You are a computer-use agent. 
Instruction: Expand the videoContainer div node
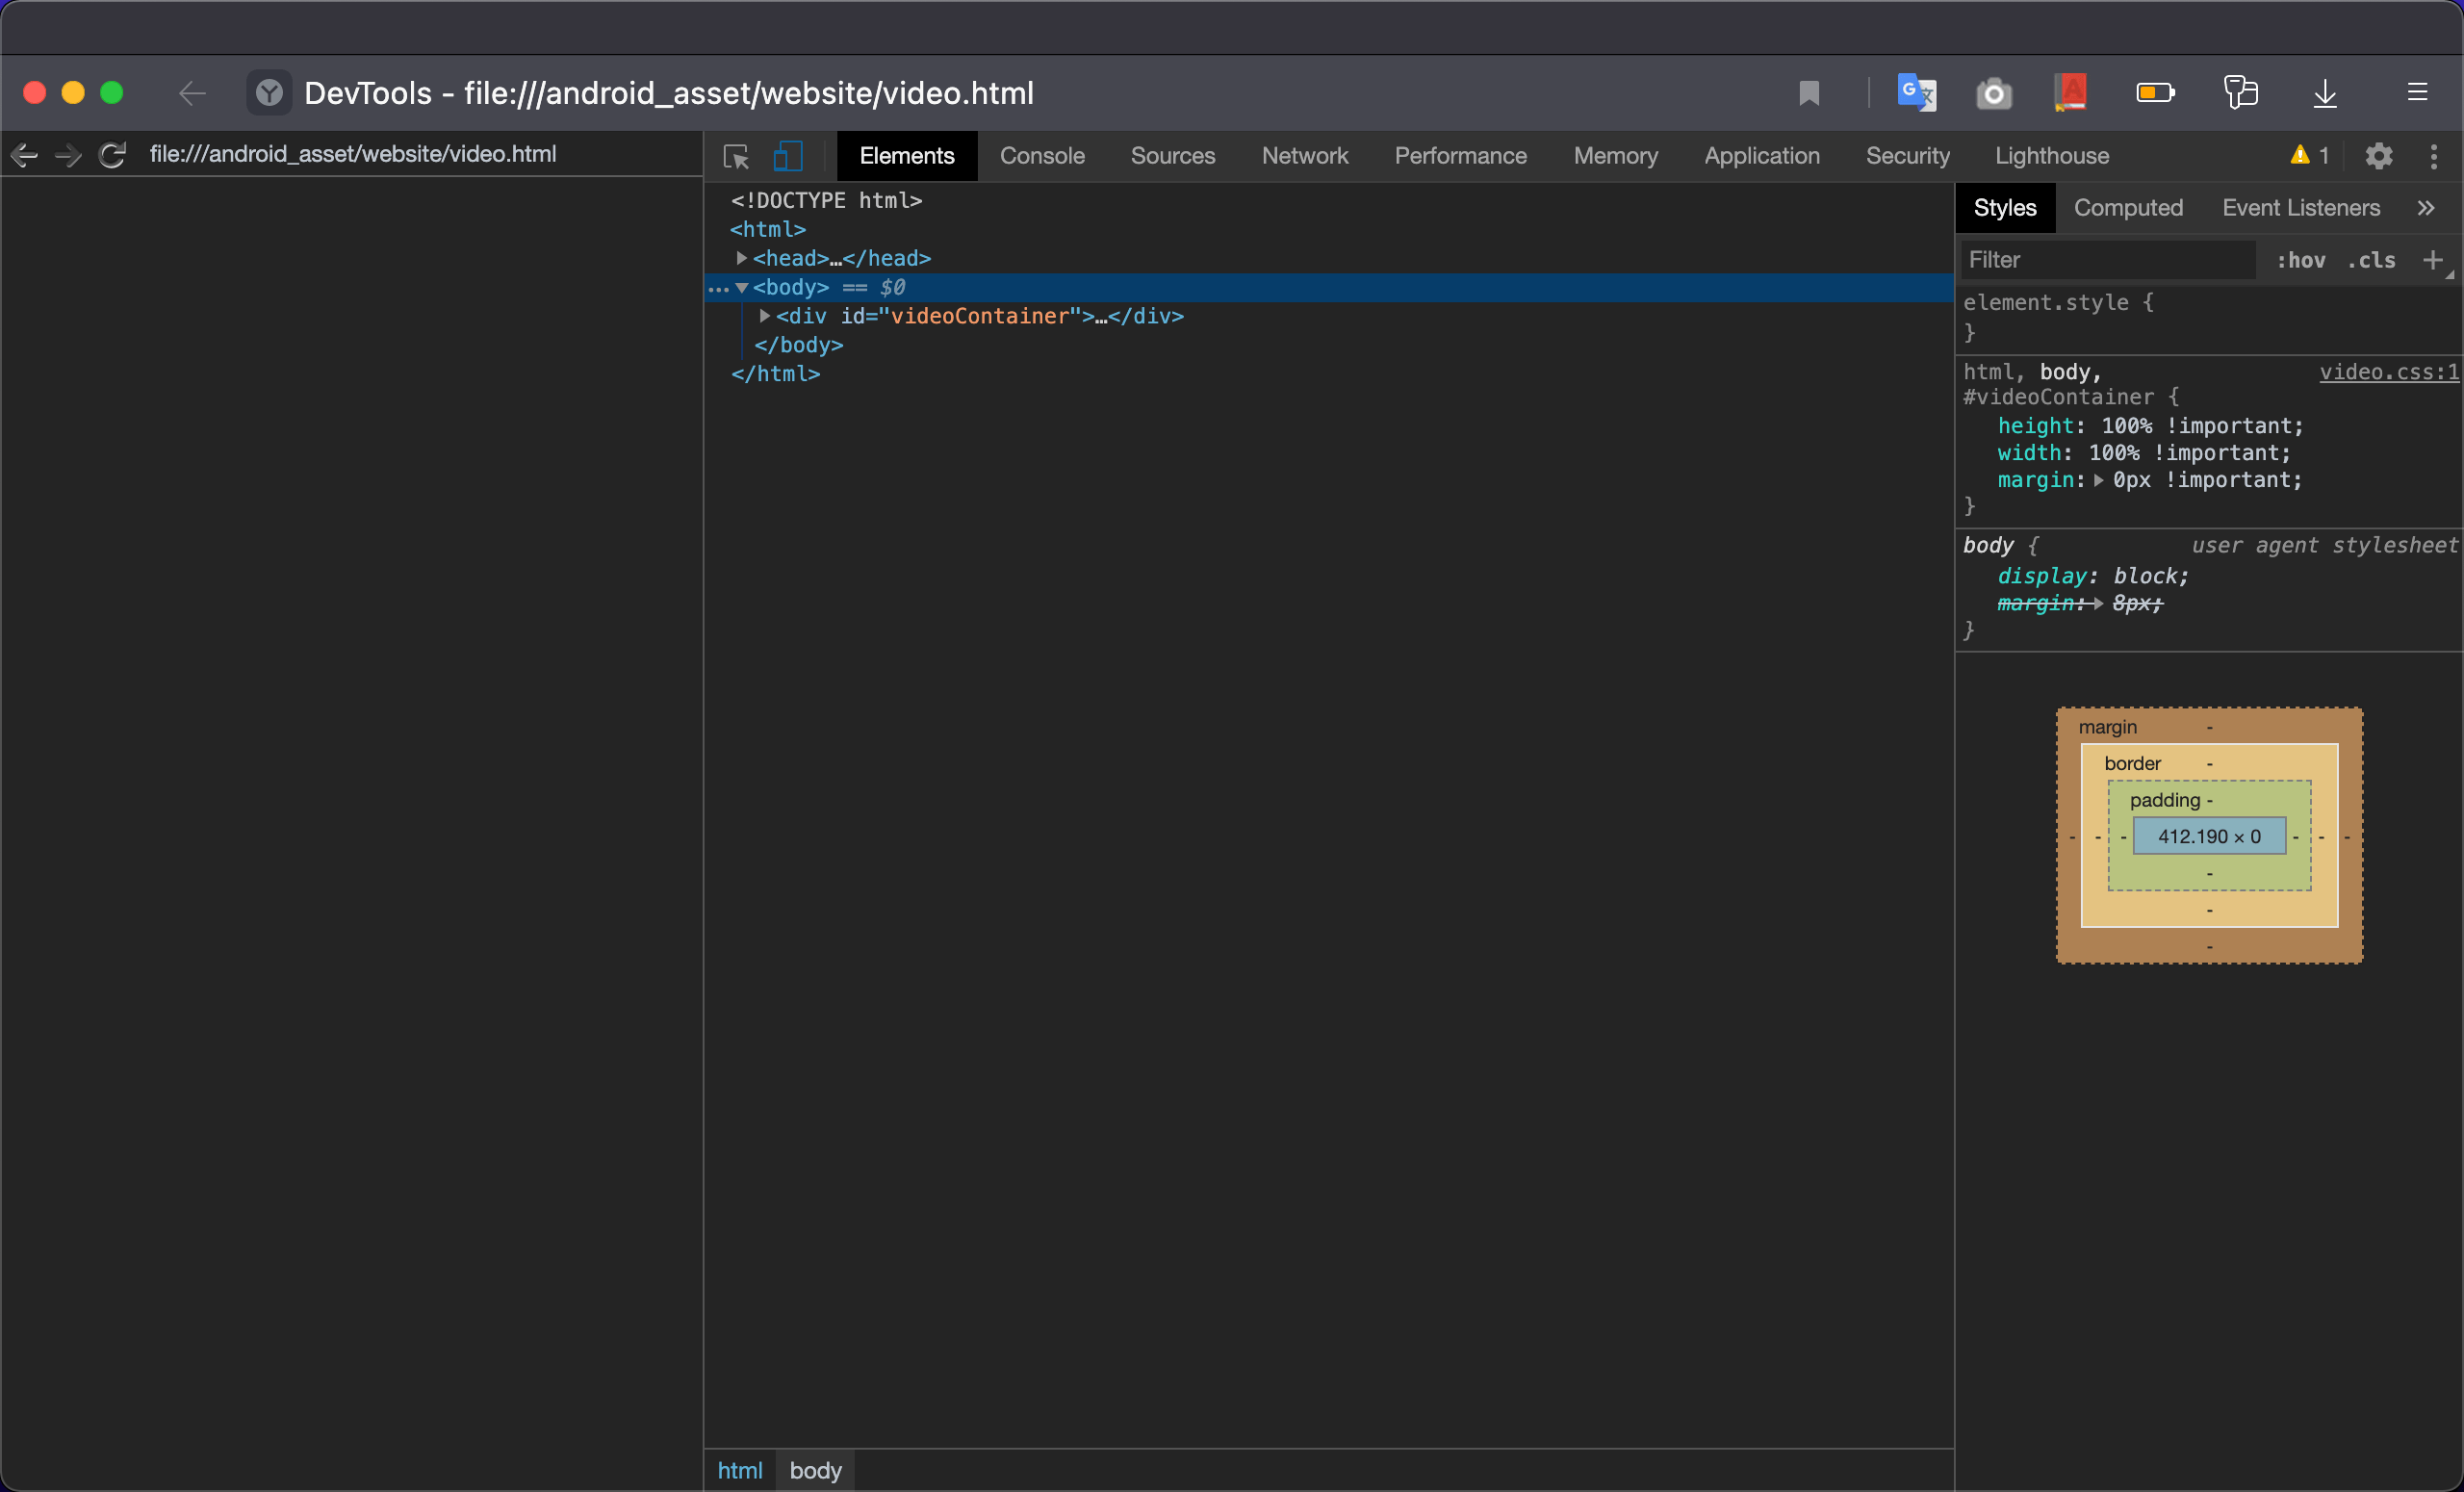pos(765,316)
